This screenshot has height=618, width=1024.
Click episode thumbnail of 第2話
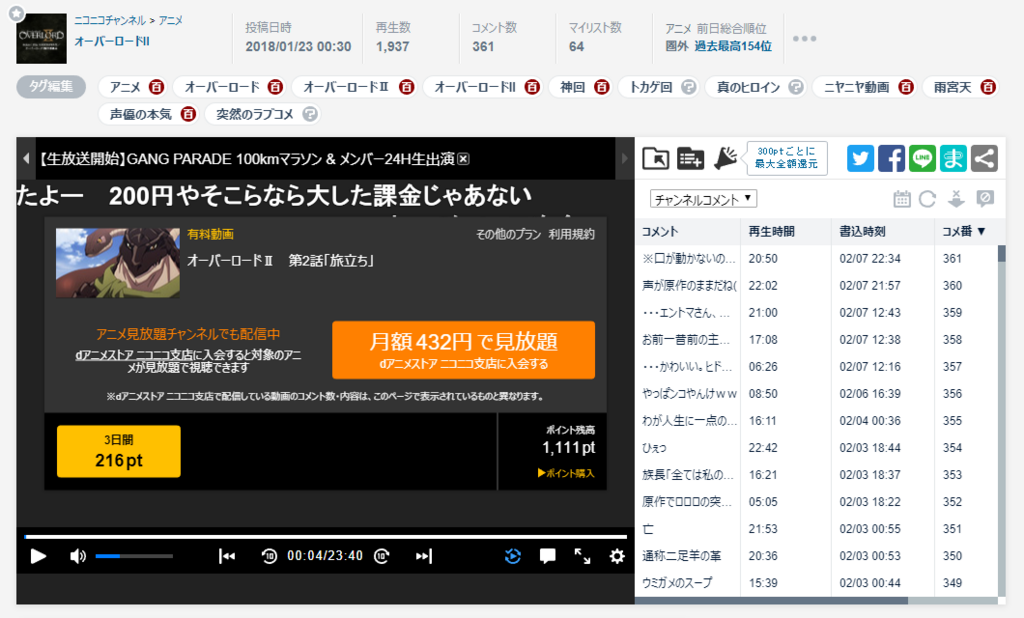point(118,263)
